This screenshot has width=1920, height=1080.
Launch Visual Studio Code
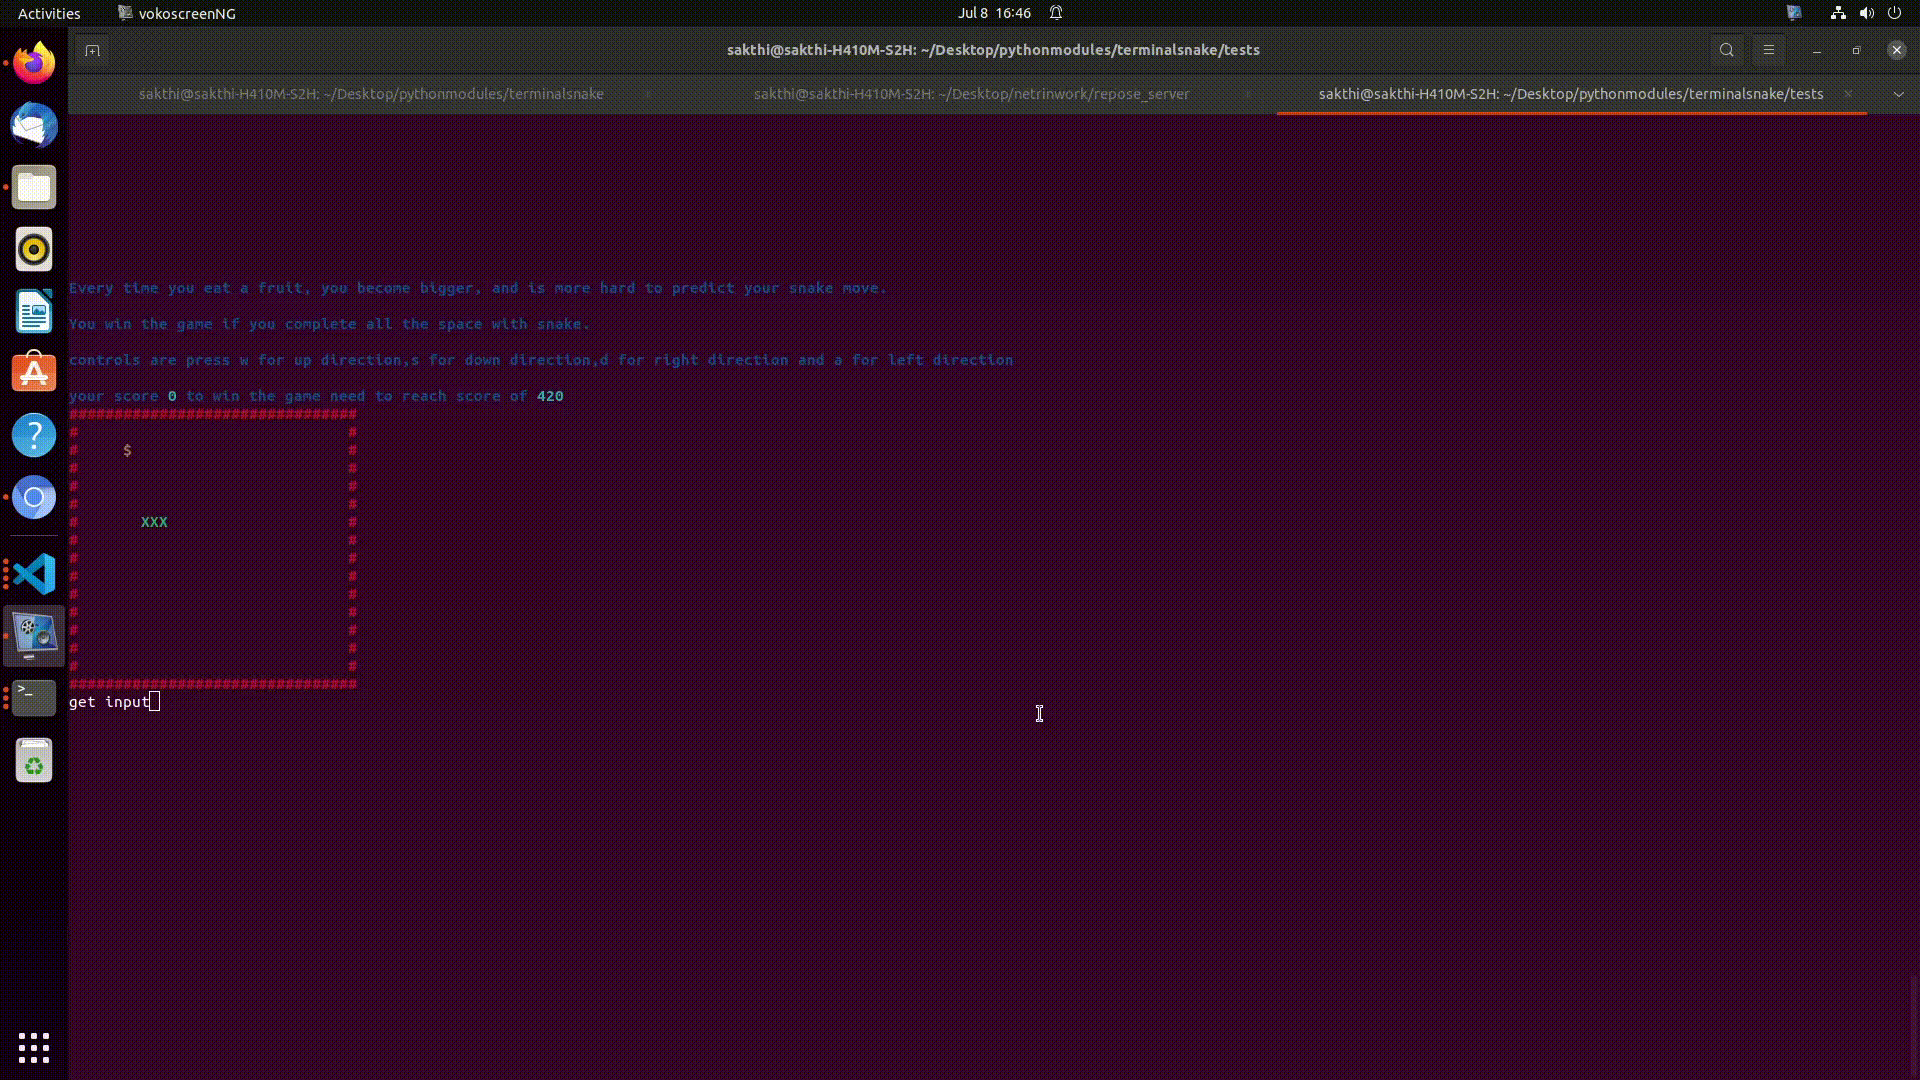tap(34, 575)
